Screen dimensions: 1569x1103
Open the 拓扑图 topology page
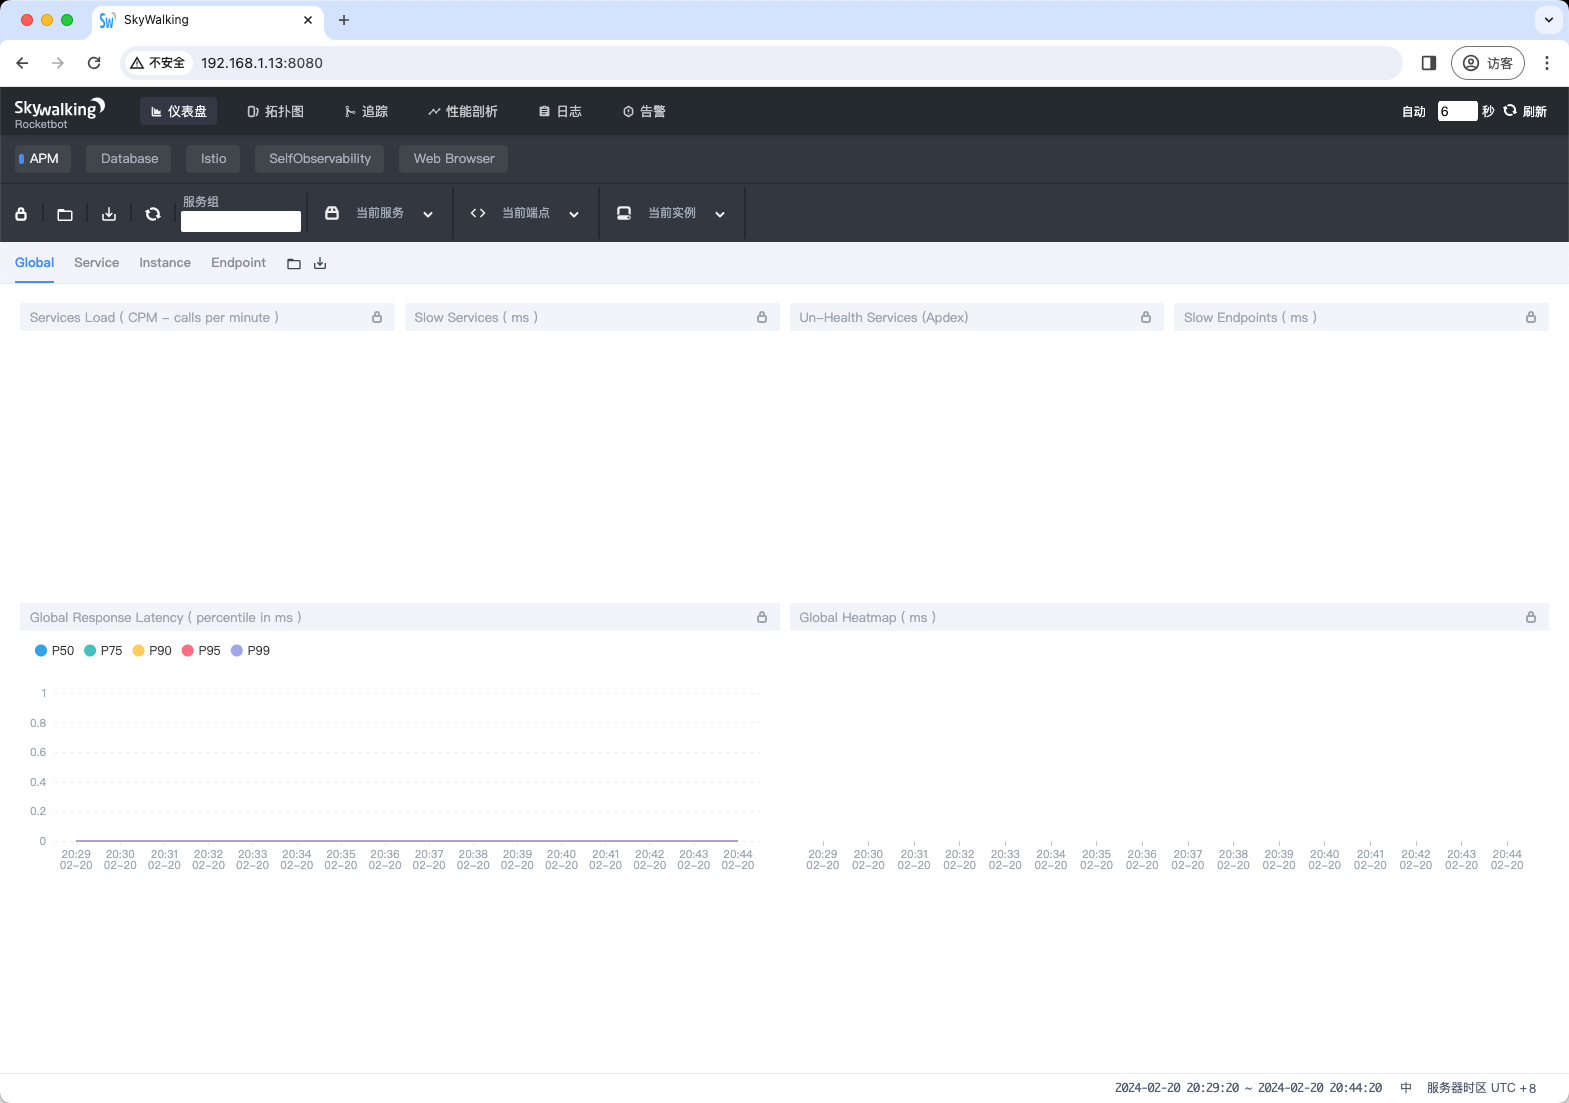tap(275, 111)
